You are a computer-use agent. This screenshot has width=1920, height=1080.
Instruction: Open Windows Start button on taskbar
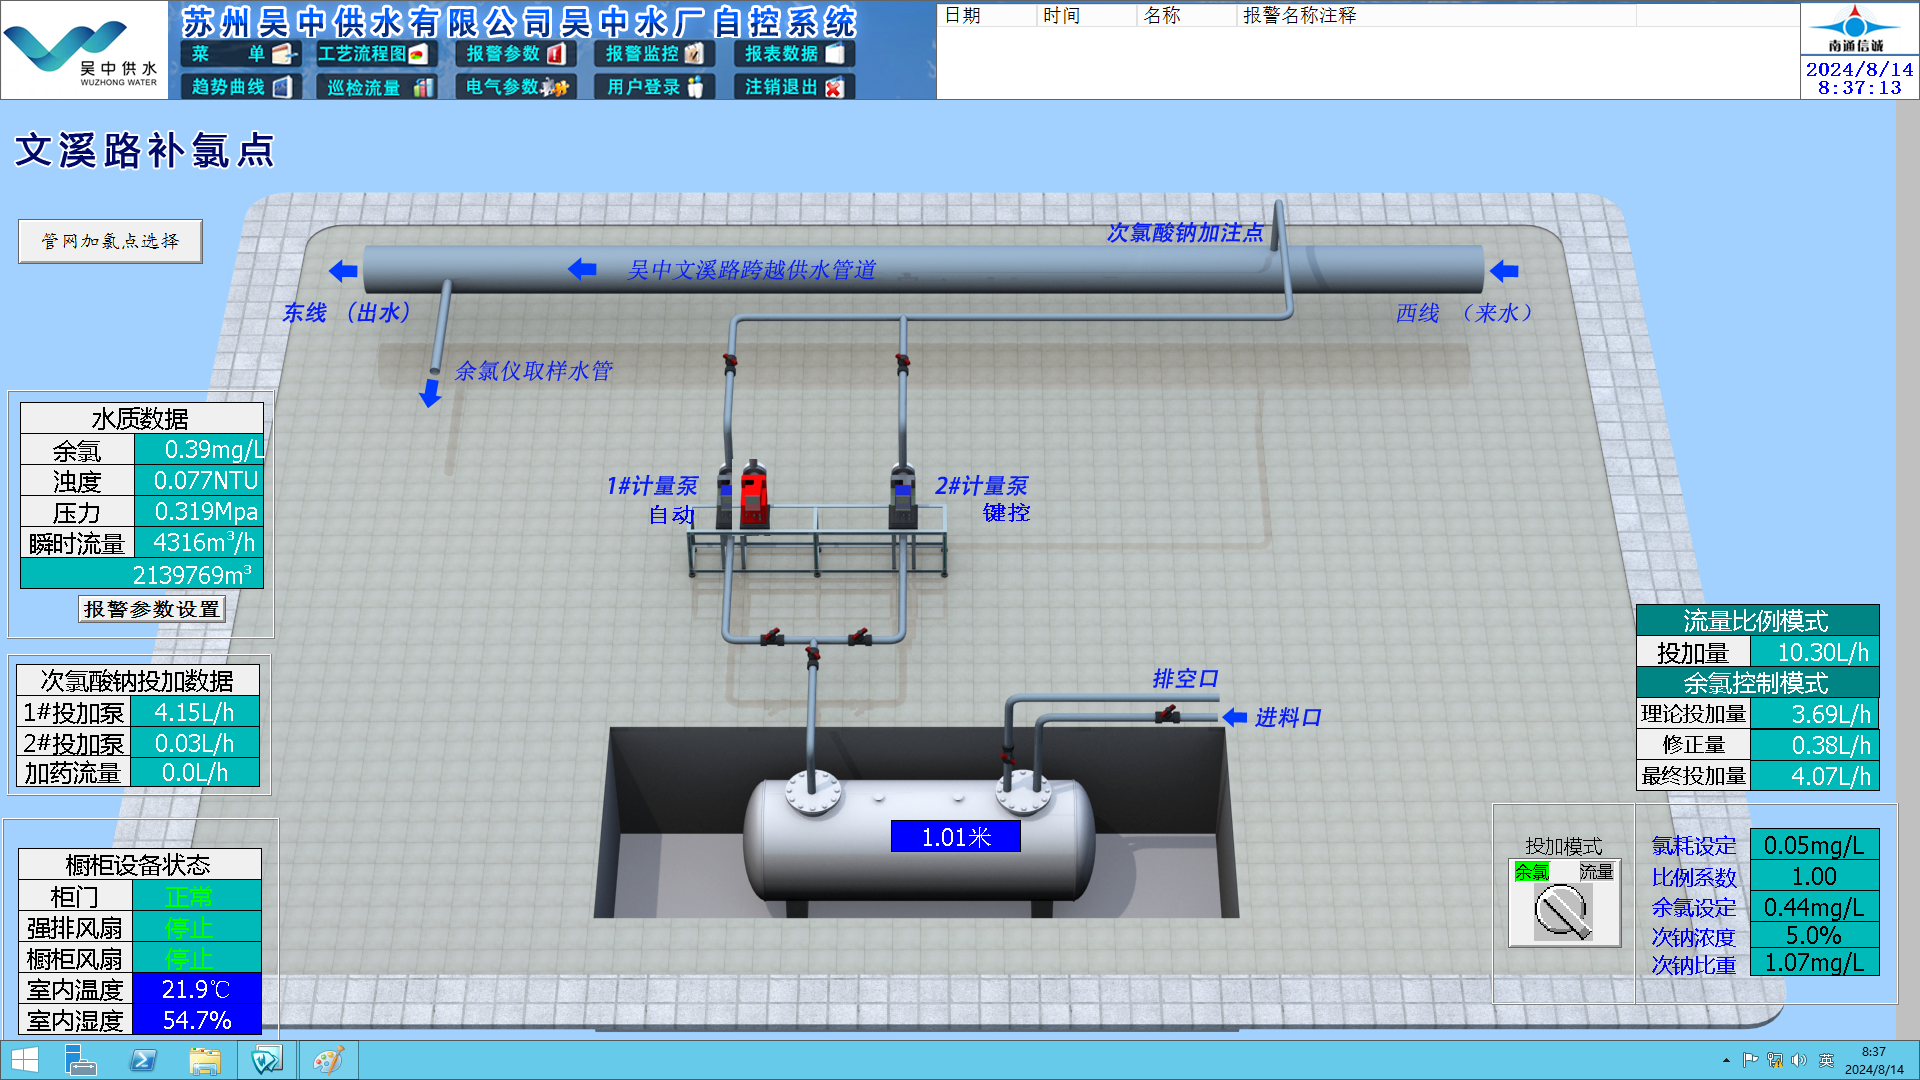[x=24, y=1060]
